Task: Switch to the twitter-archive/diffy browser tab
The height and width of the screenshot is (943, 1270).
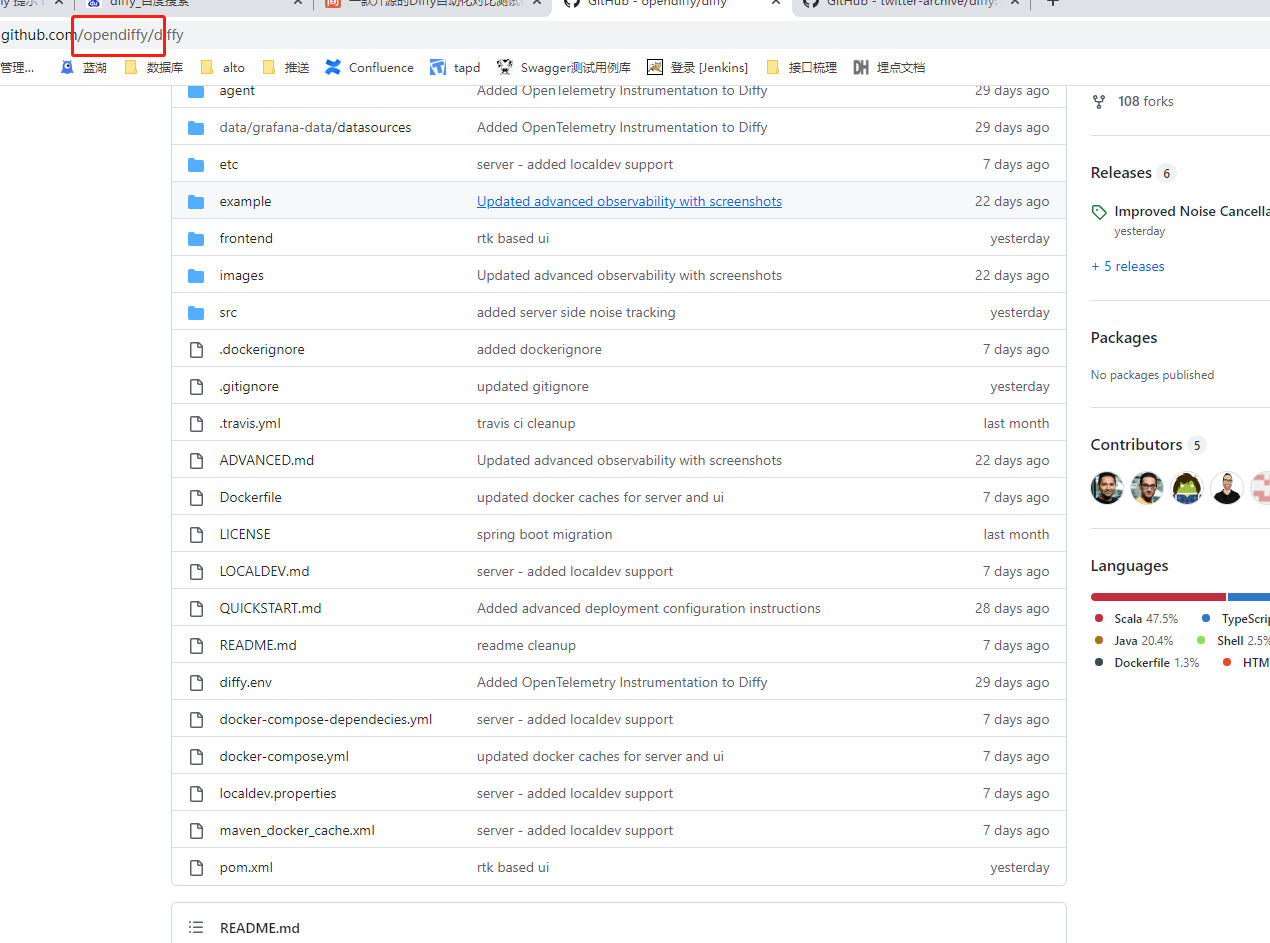Action: (x=910, y=3)
